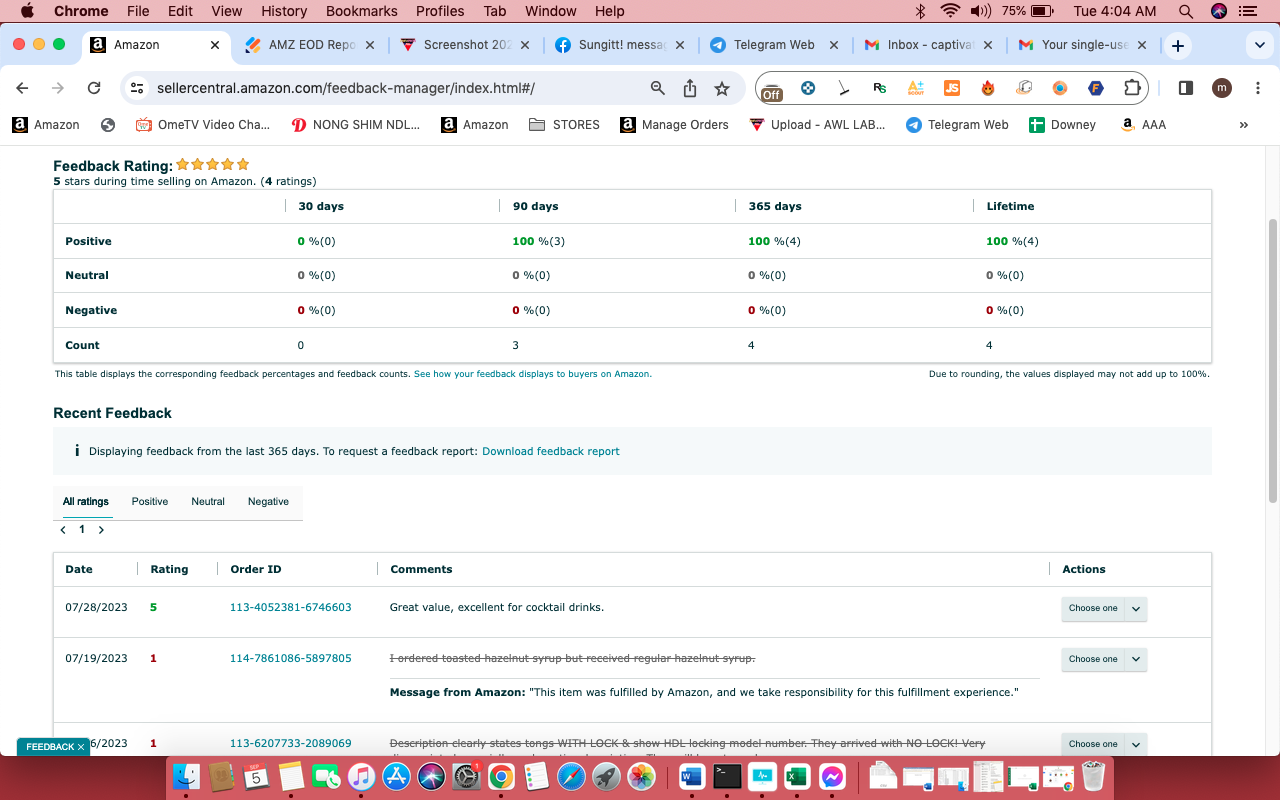Click See how your feedback displays link
Viewport: 1280px width, 800px height.
click(533, 374)
